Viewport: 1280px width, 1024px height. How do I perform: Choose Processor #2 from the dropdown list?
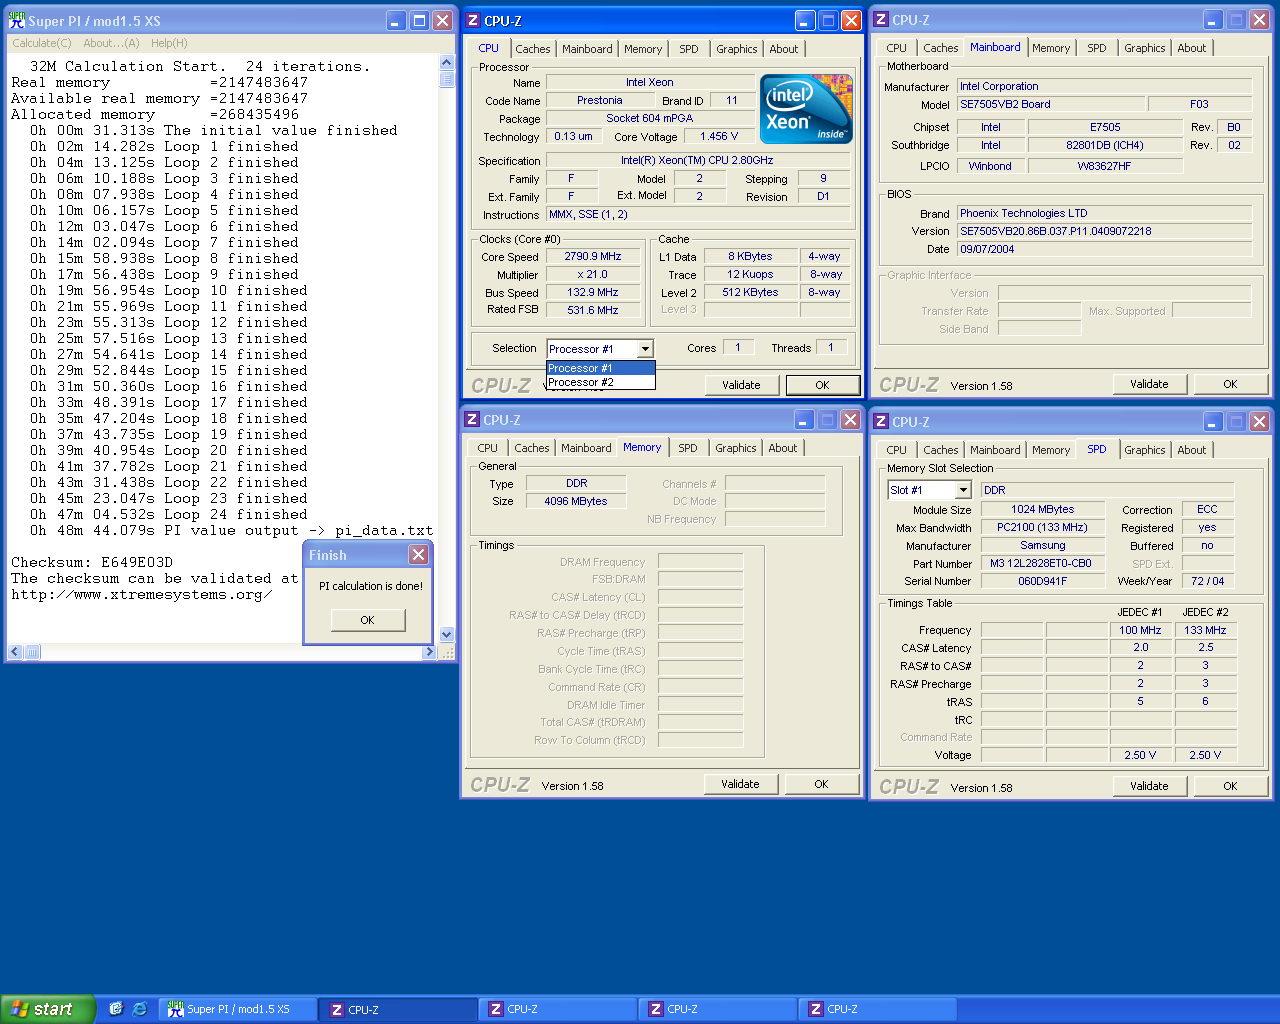600,382
